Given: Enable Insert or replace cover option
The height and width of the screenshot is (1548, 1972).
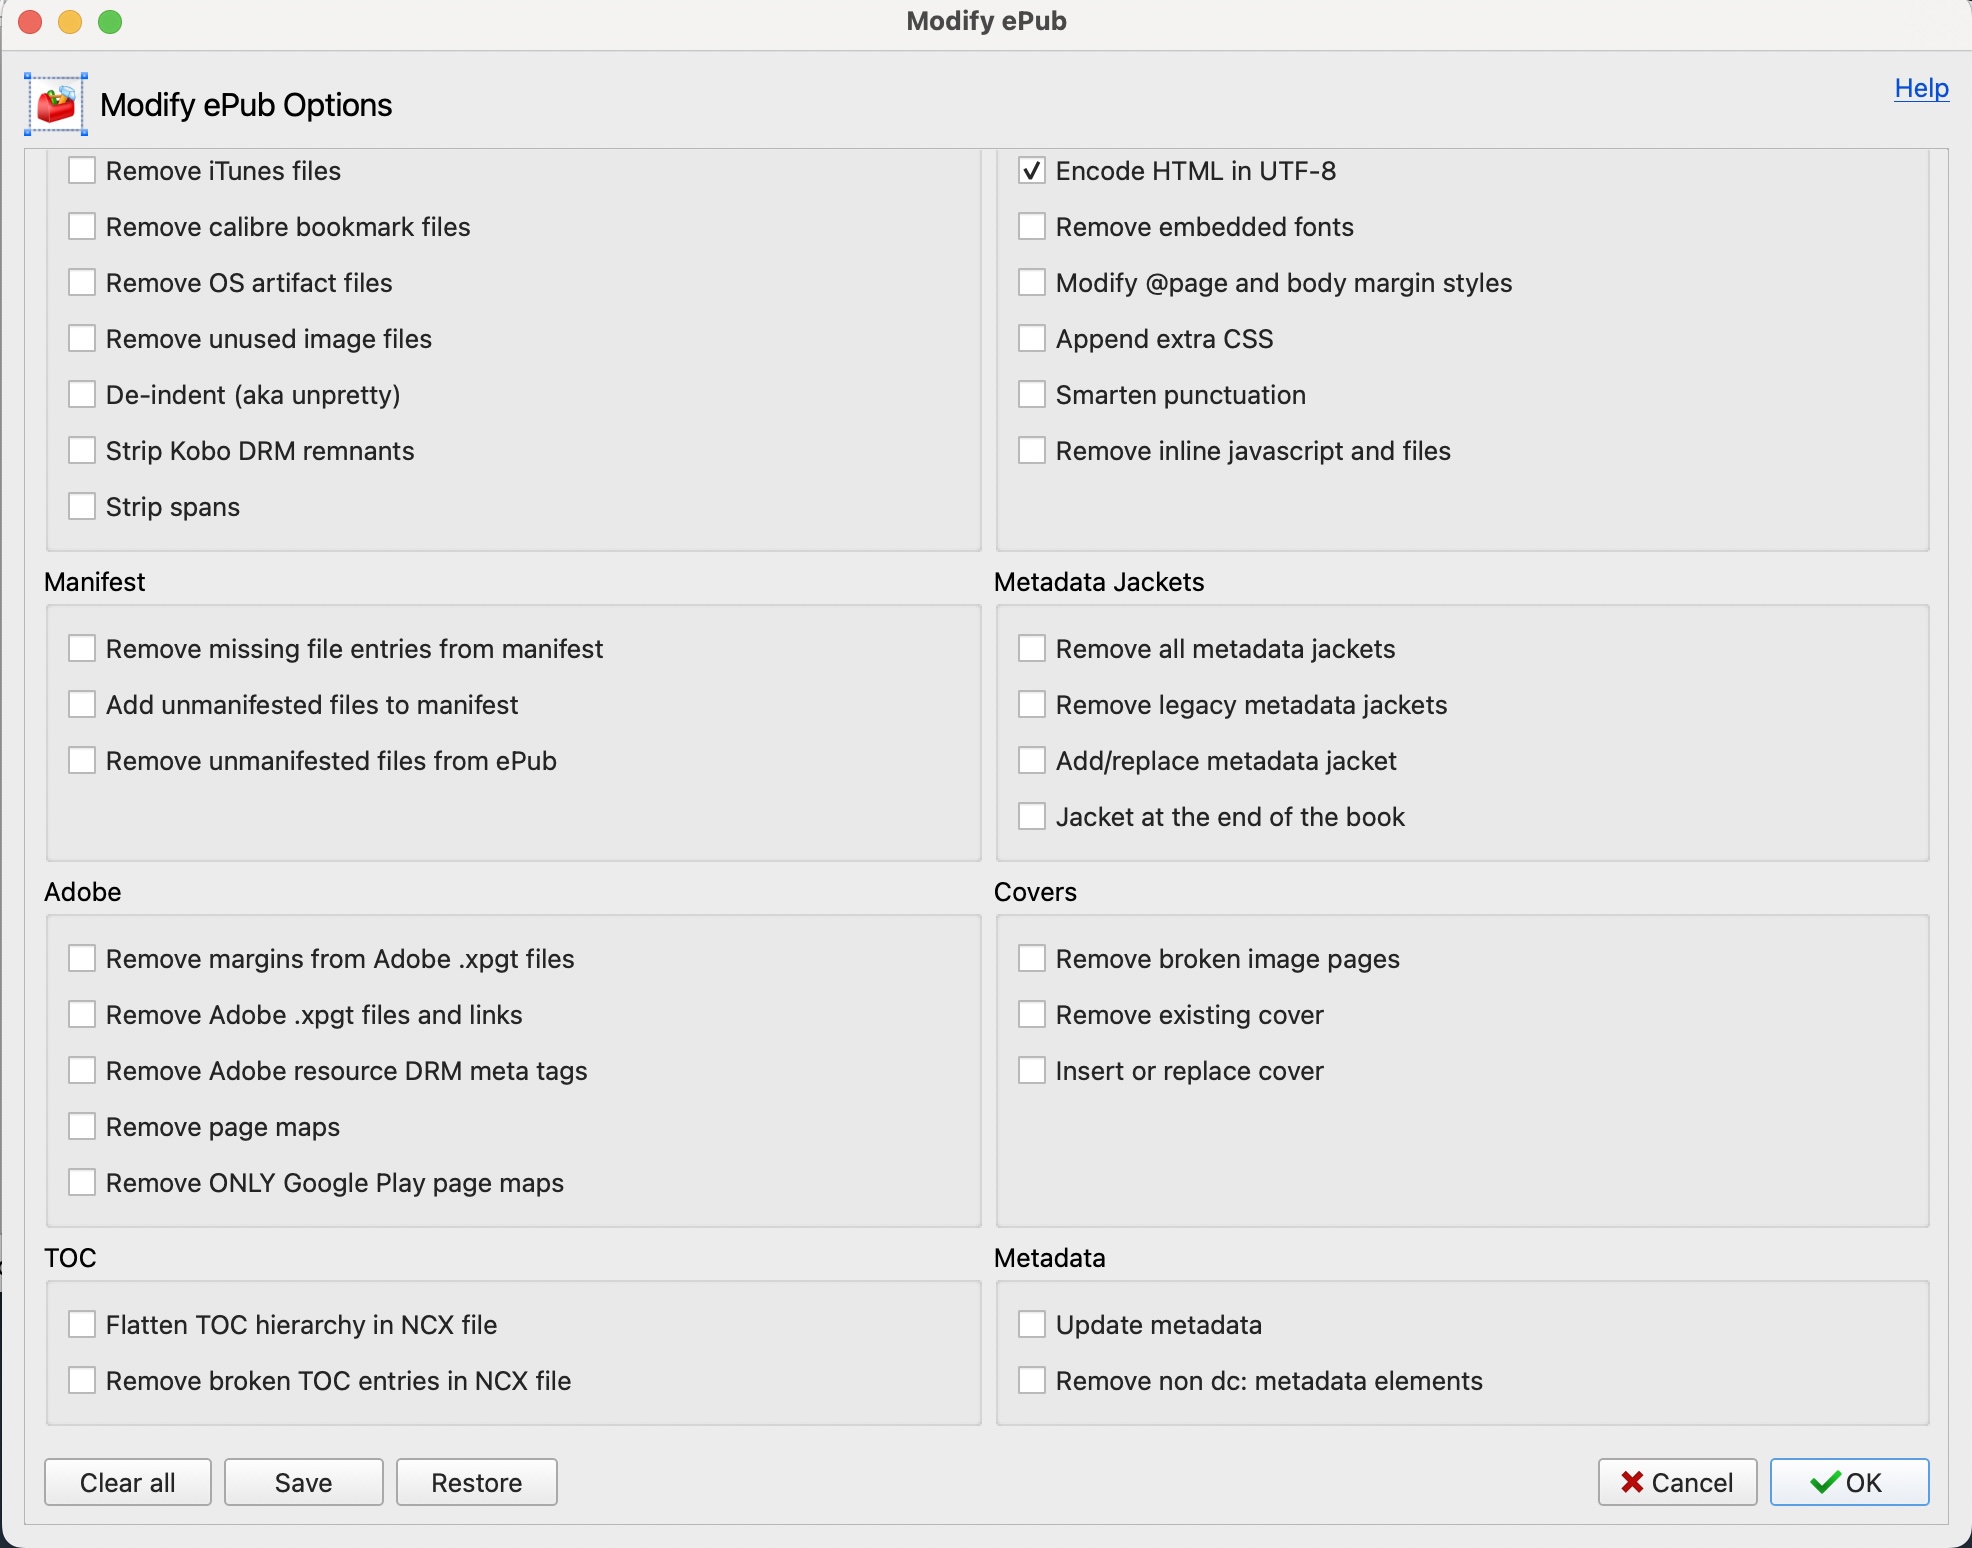Looking at the screenshot, I should (x=1031, y=1069).
